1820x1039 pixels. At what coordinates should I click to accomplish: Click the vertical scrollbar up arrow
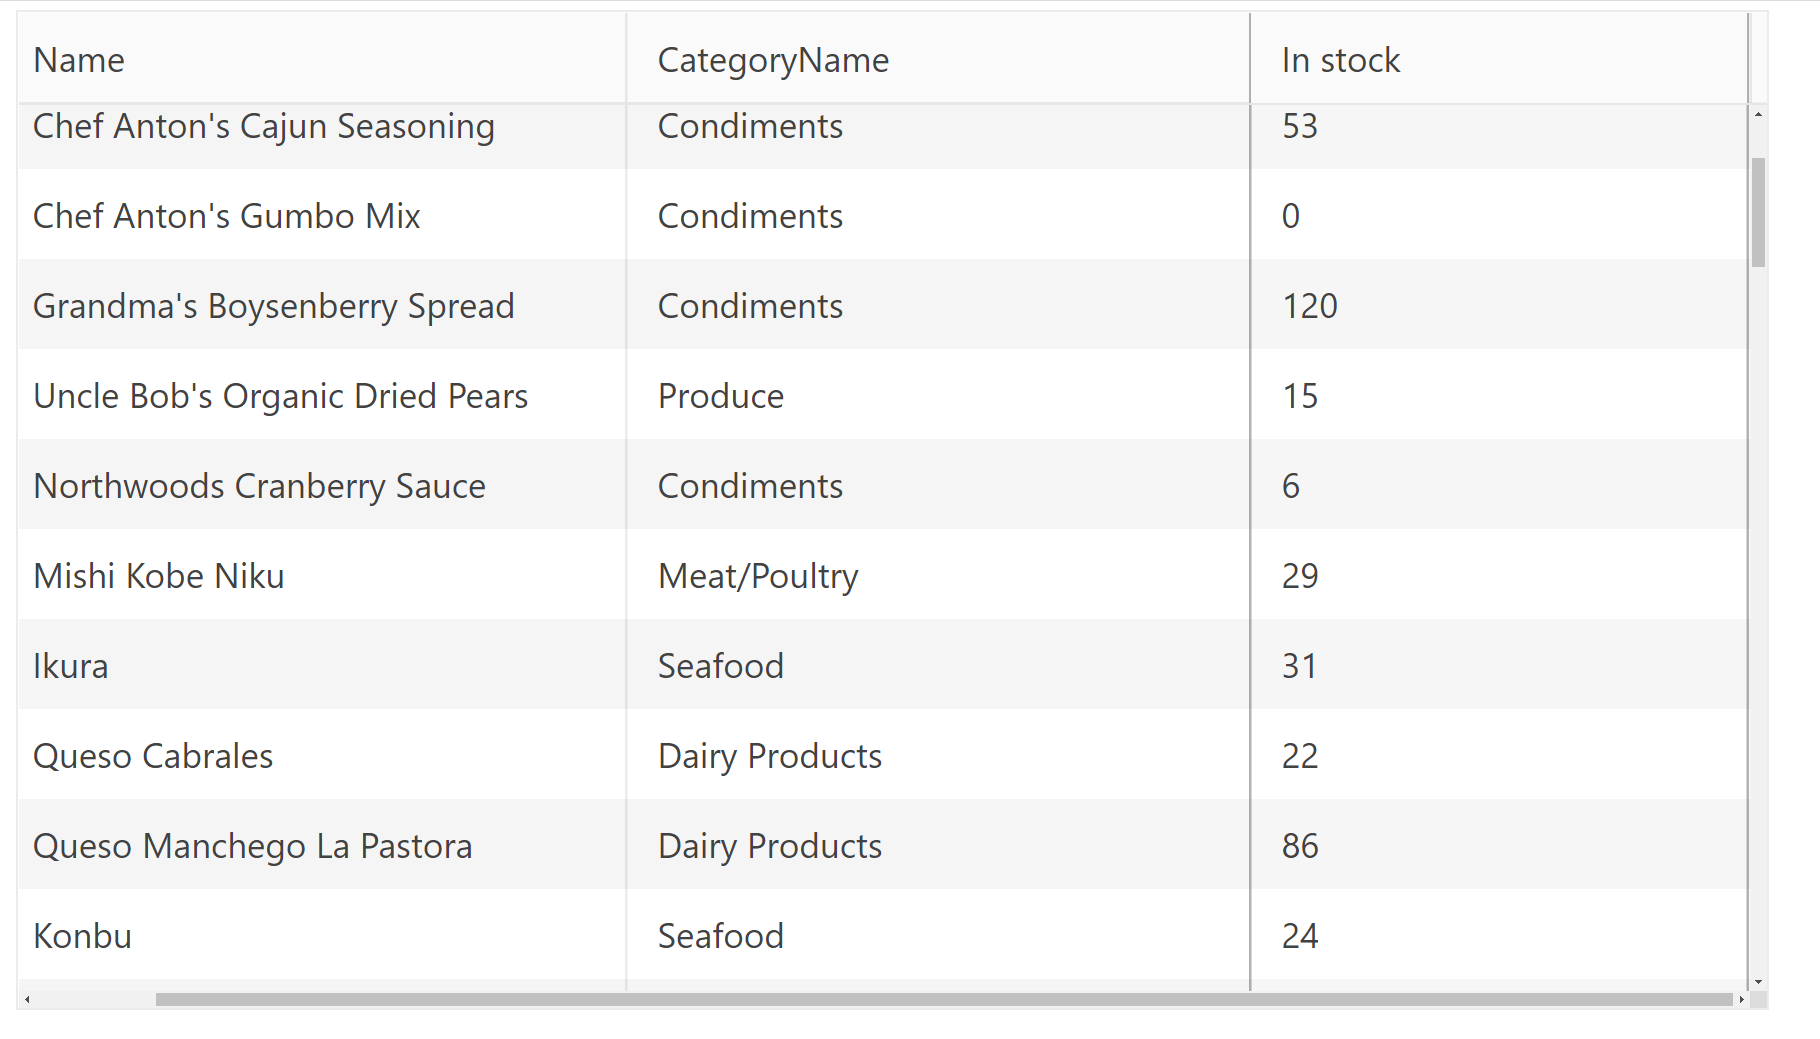point(1758,115)
